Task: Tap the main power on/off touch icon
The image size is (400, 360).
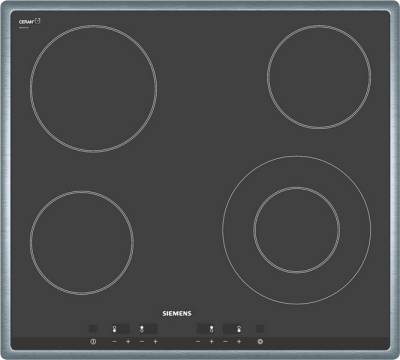Action: tap(93, 342)
